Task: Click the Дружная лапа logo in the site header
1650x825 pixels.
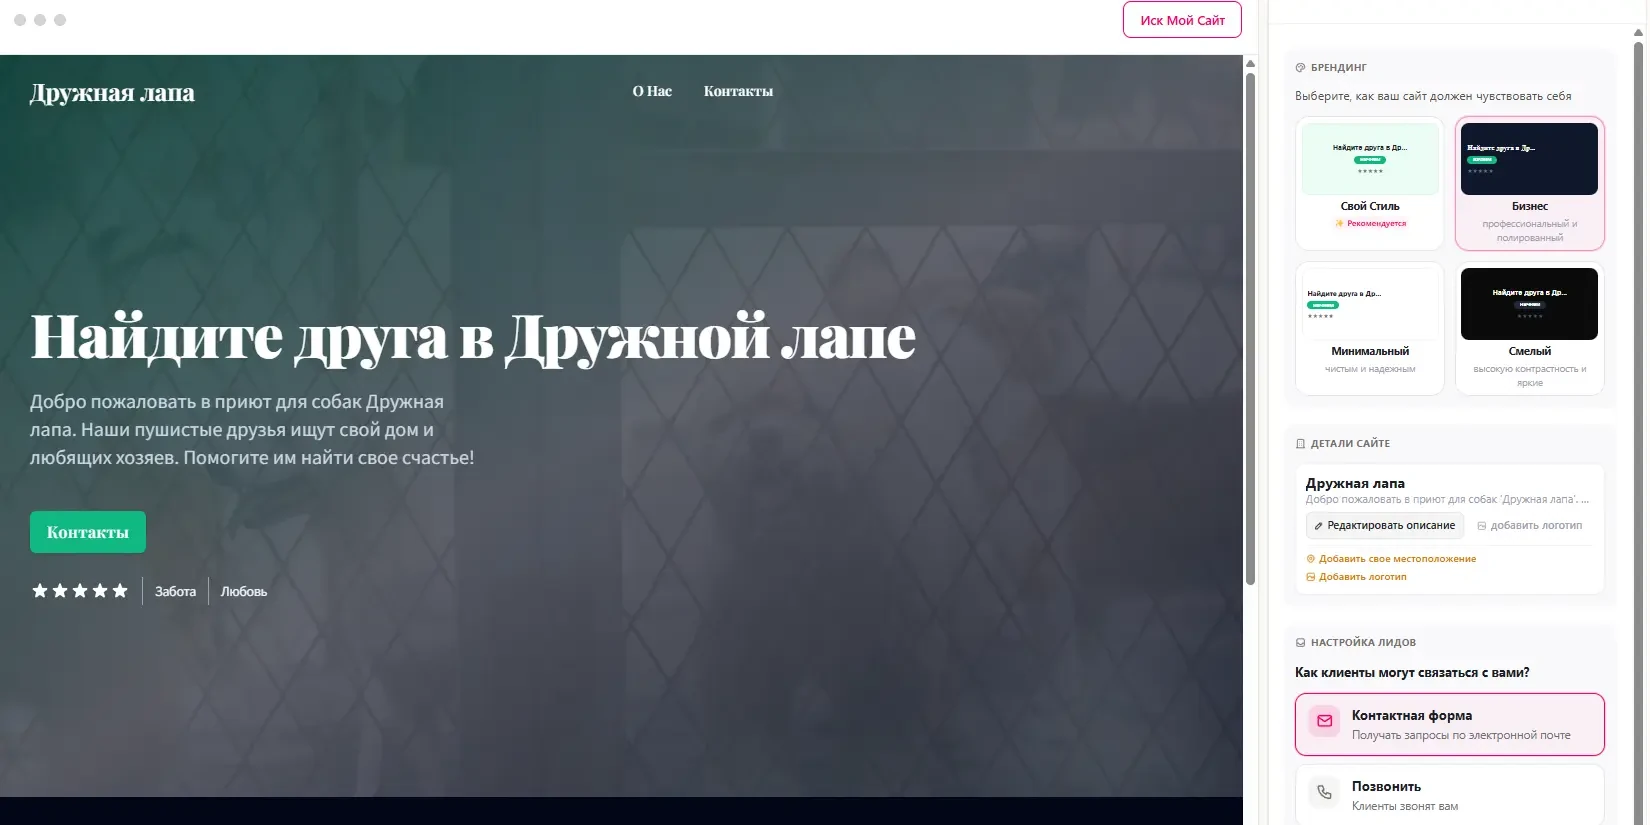Action: [x=112, y=93]
